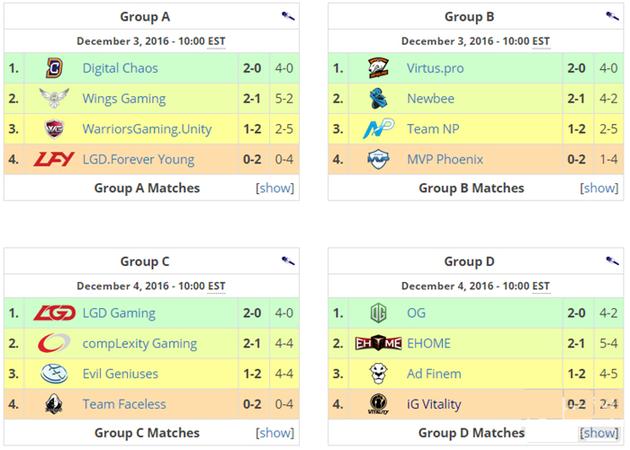Click the Group D pin icon

click(x=612, y=262)
